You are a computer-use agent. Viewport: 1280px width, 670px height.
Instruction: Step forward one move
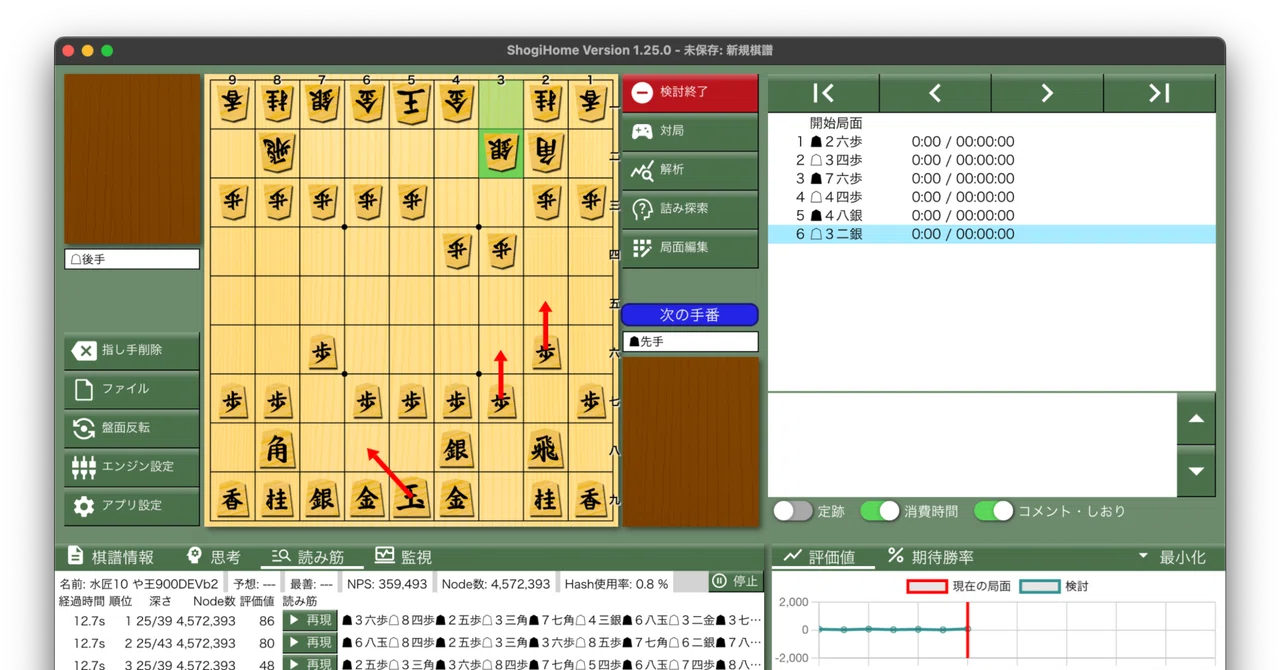(1047, 93)
